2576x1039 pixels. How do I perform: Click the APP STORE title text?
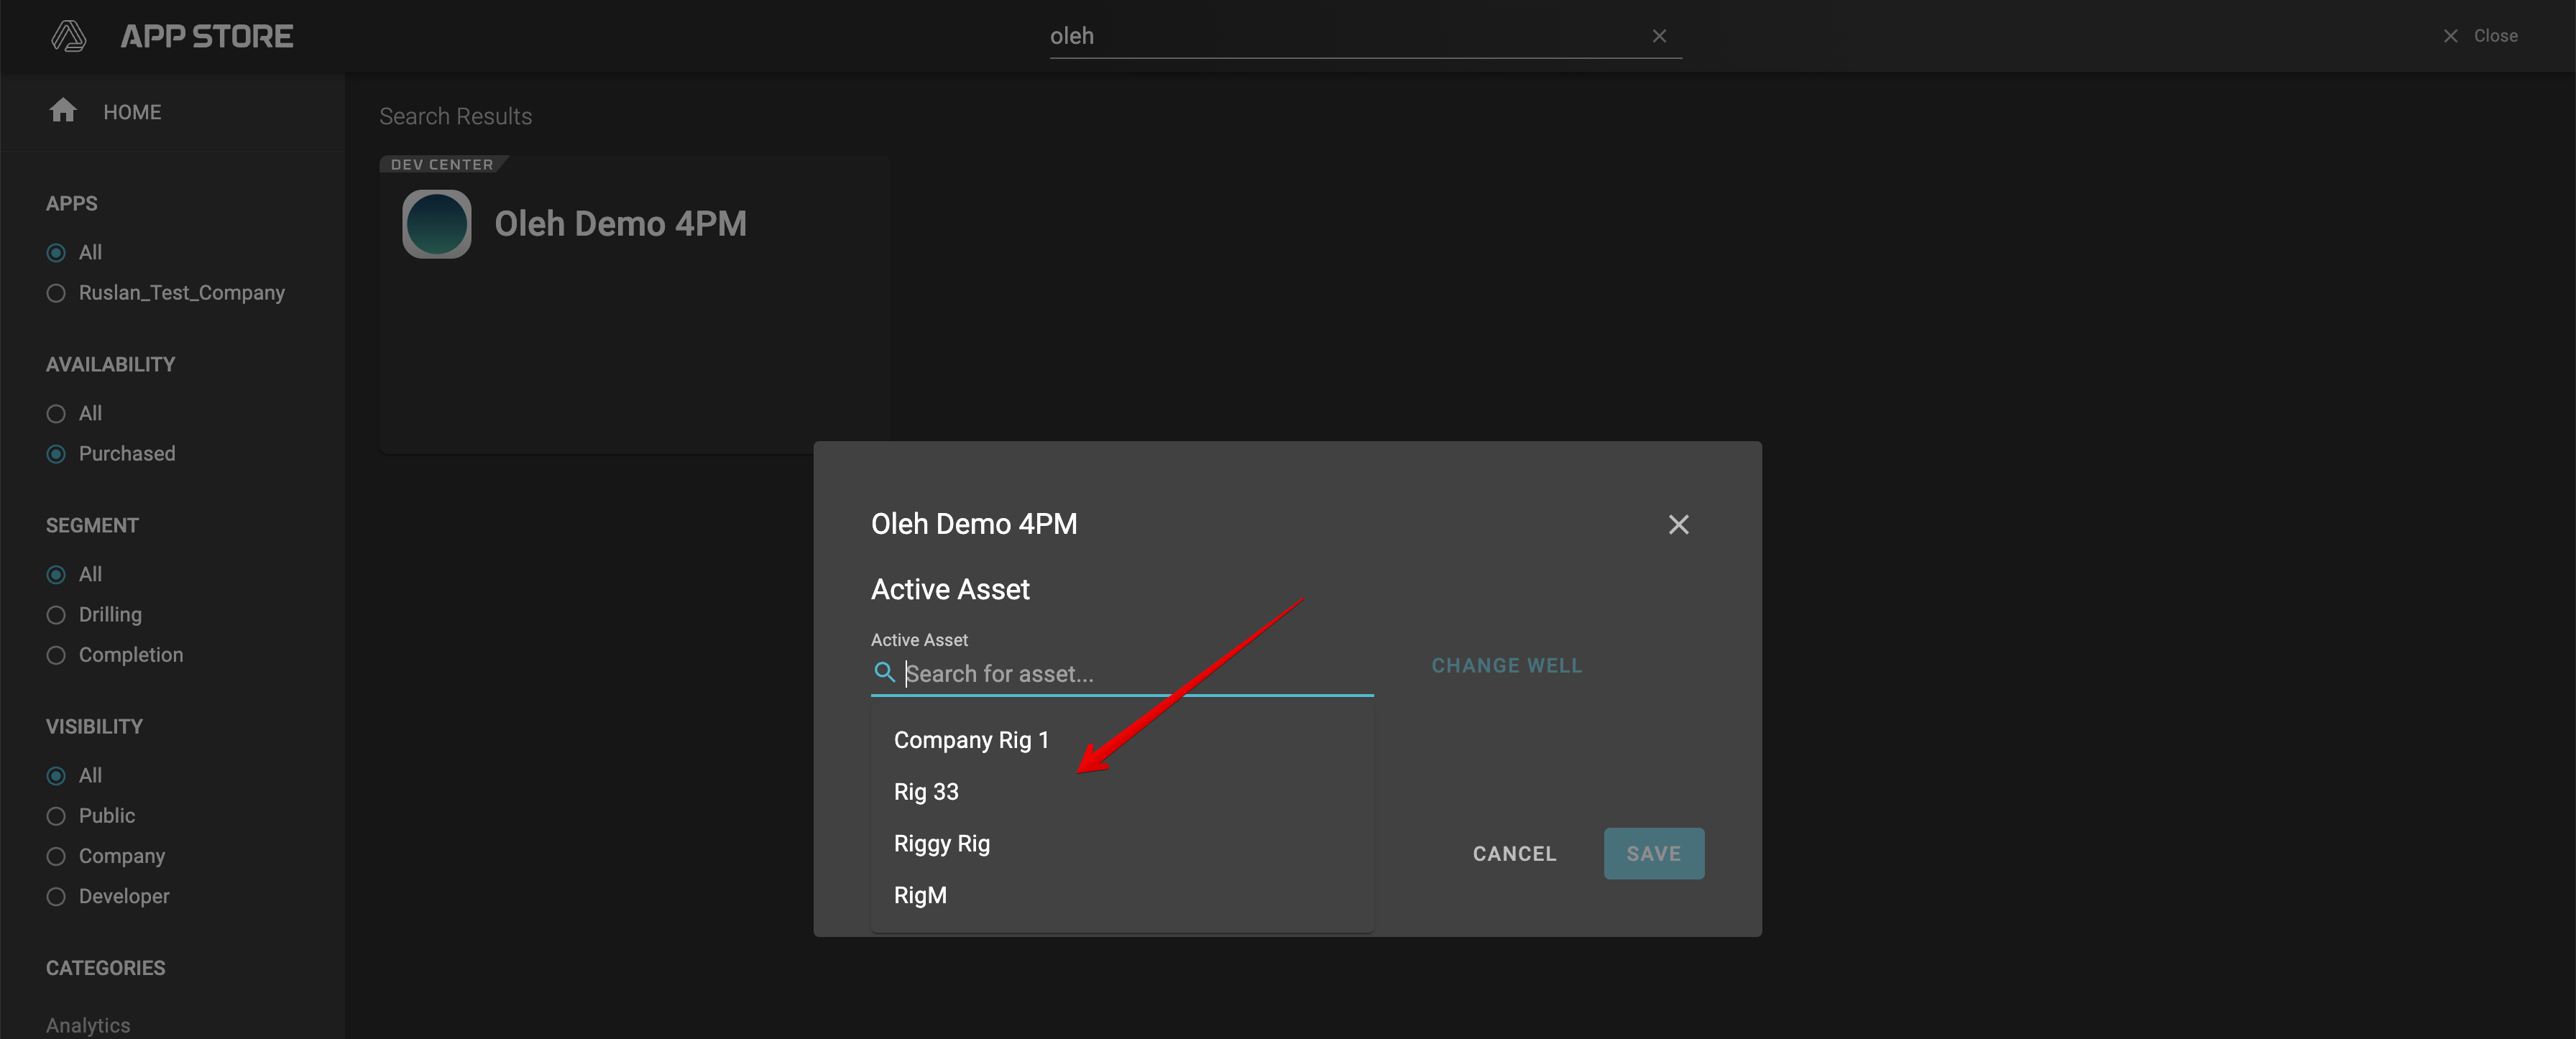coord(206,36)
